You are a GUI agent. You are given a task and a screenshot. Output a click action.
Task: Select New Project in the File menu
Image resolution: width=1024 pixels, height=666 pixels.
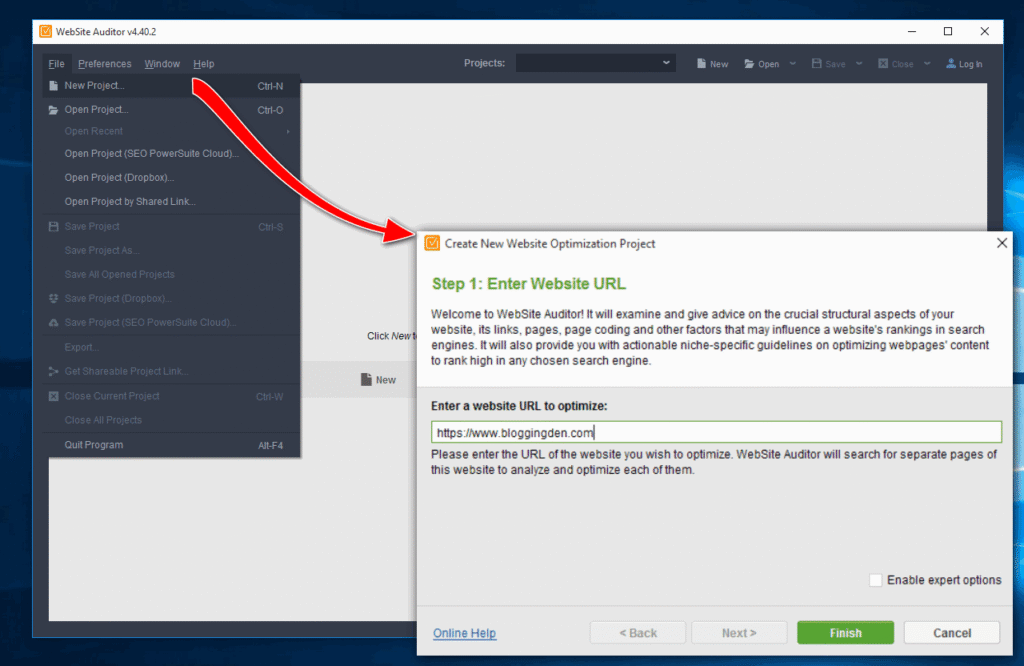[95, 86]
